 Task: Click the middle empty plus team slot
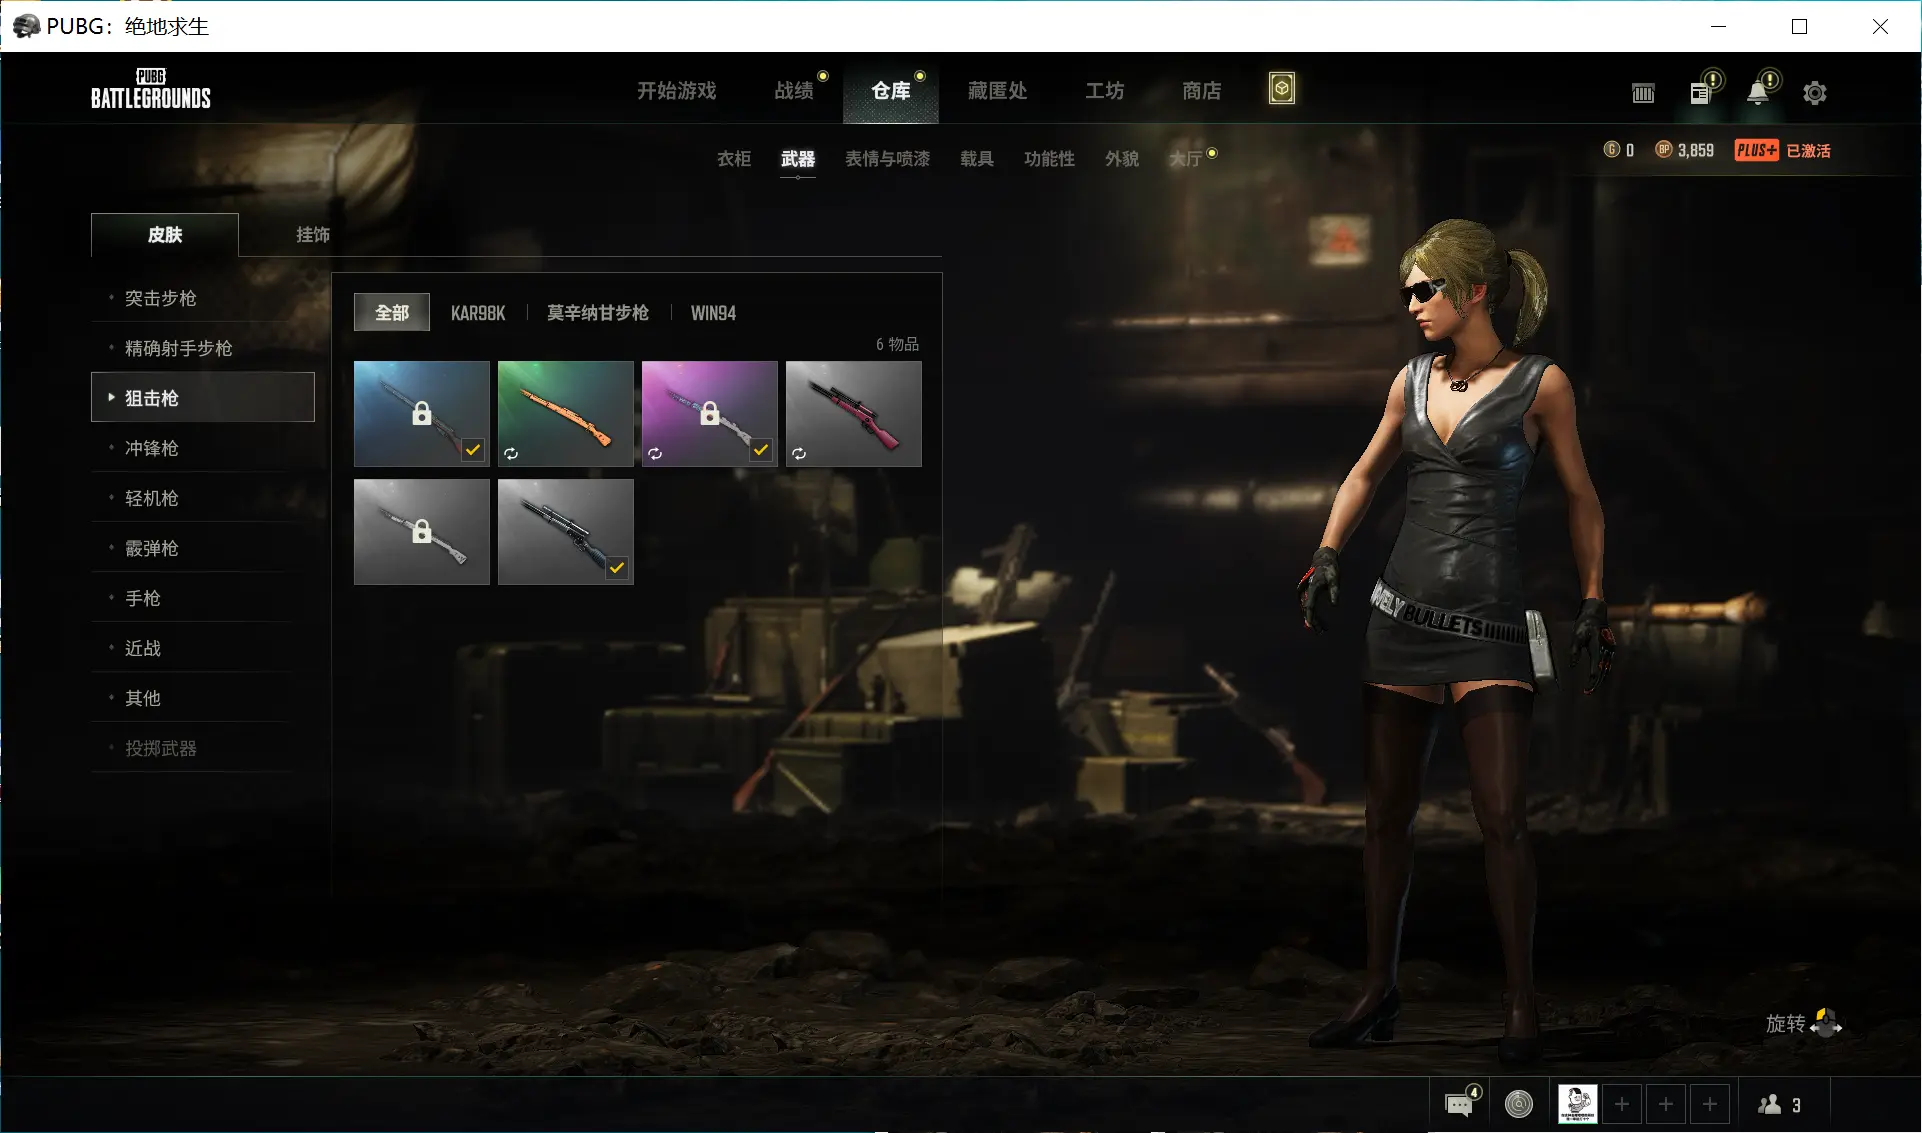1666,1104
